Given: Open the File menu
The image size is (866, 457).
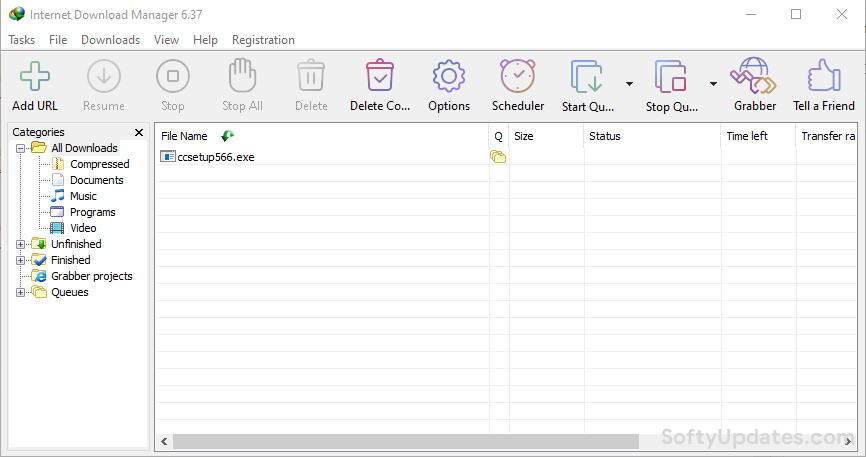Looking at the screenshot, I should [58, 40].
